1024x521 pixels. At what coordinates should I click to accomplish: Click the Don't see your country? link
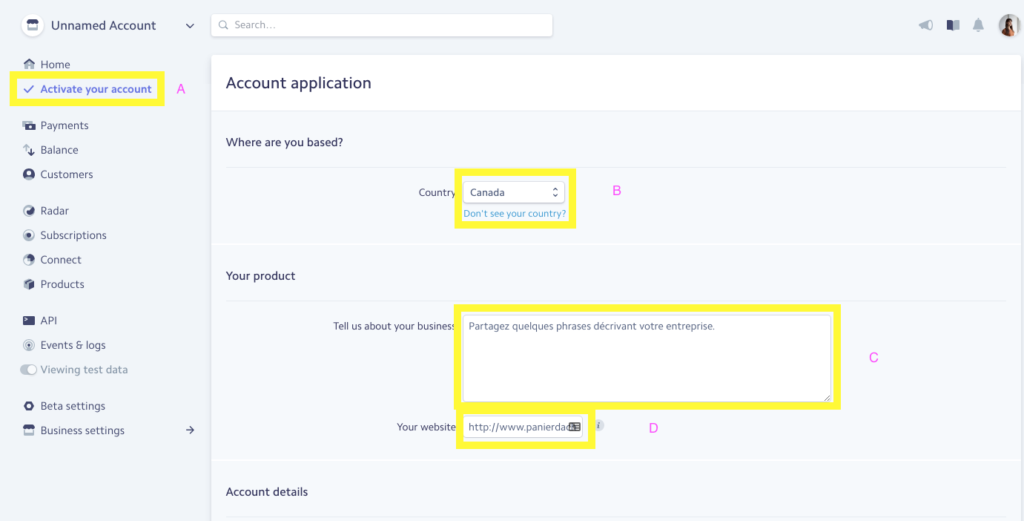coord(515,214)
